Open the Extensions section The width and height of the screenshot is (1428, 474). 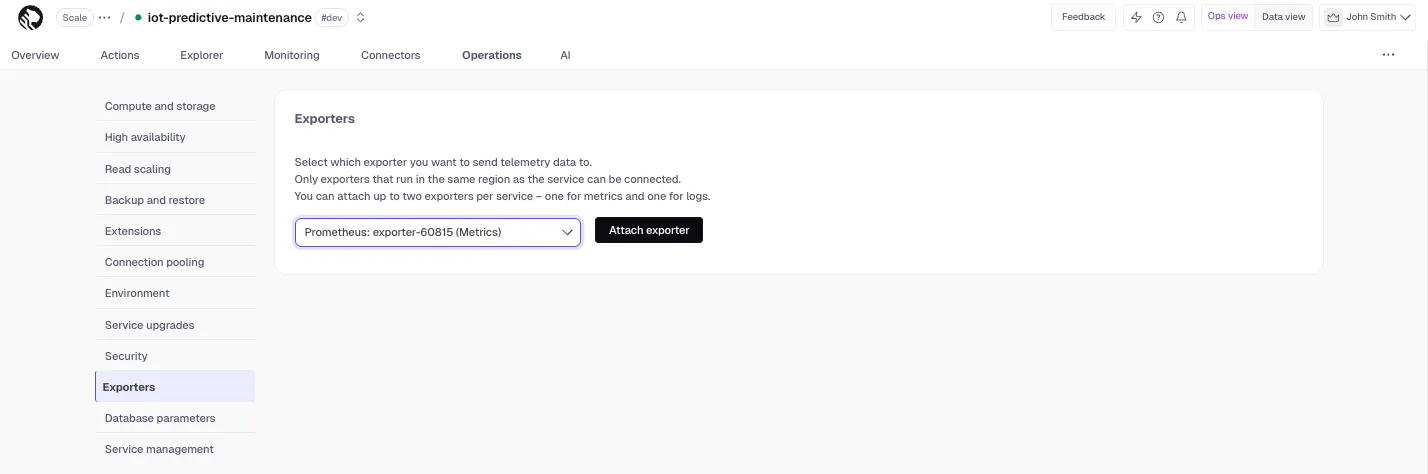pos(175,231)
